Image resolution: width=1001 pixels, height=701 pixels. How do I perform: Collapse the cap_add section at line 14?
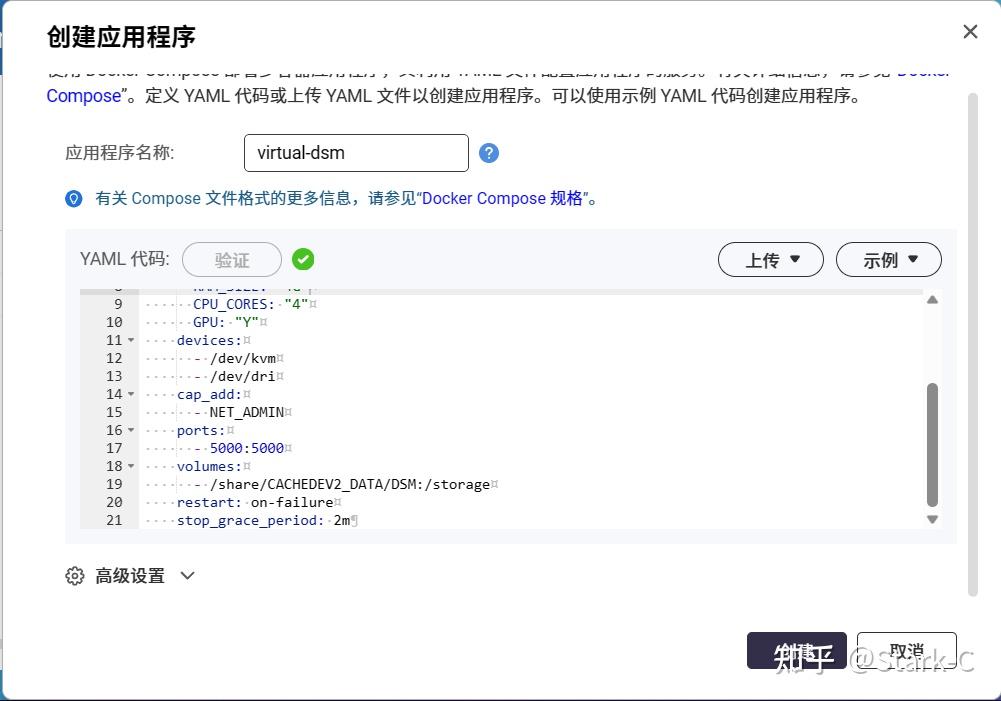[130, 394]
